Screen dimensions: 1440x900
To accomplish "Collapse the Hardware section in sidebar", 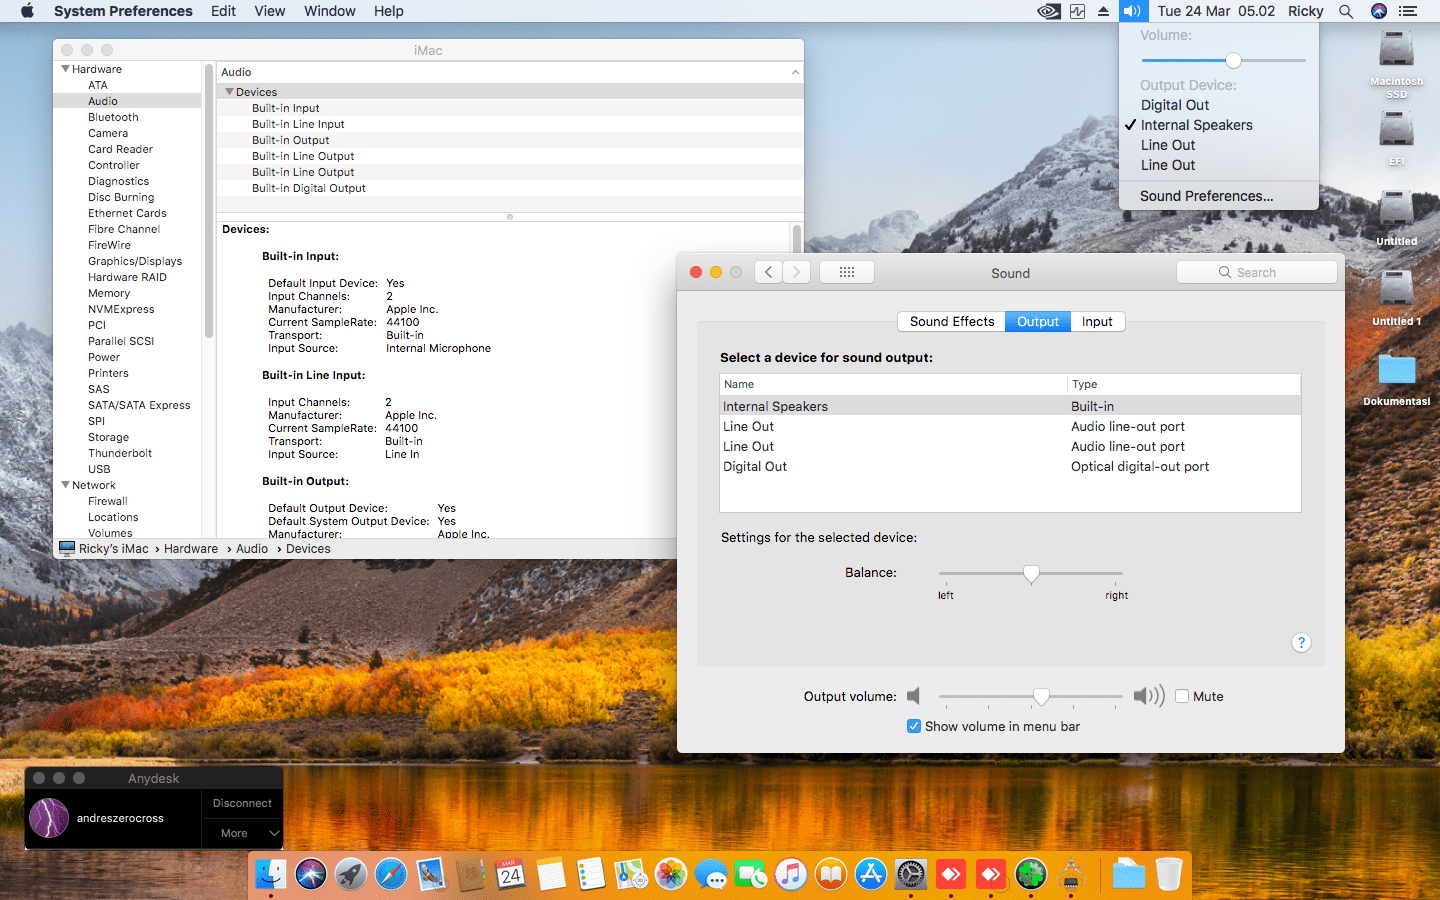I will [66, 69].
